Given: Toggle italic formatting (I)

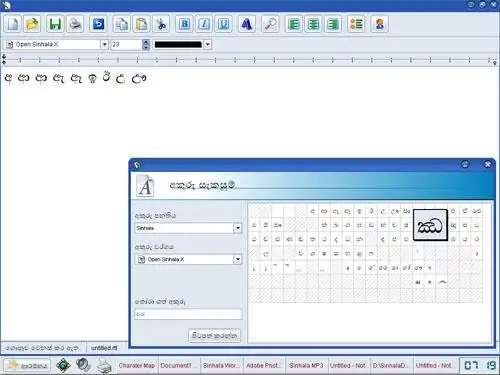Looking at the screenshot, I should coord(204,24).
